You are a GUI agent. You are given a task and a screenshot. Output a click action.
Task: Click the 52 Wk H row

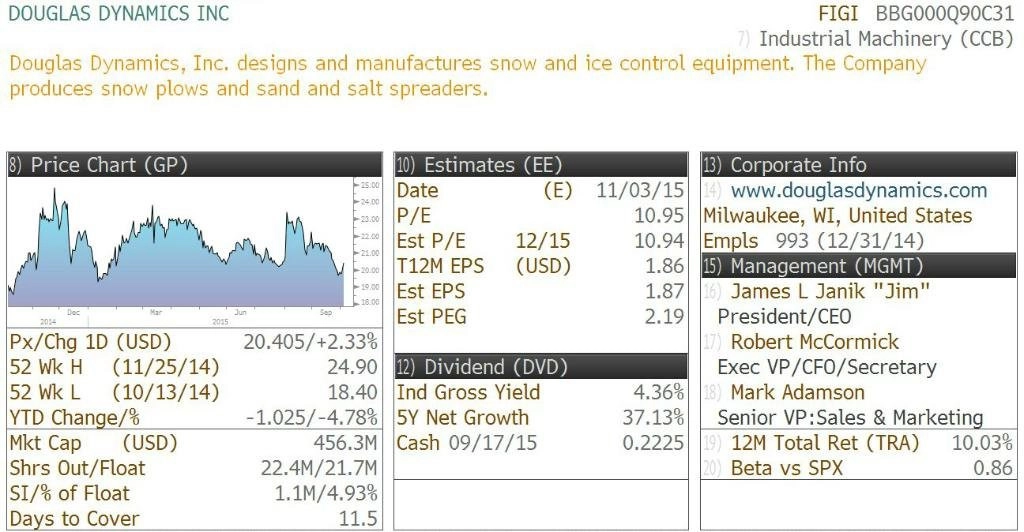coord(194,367)
